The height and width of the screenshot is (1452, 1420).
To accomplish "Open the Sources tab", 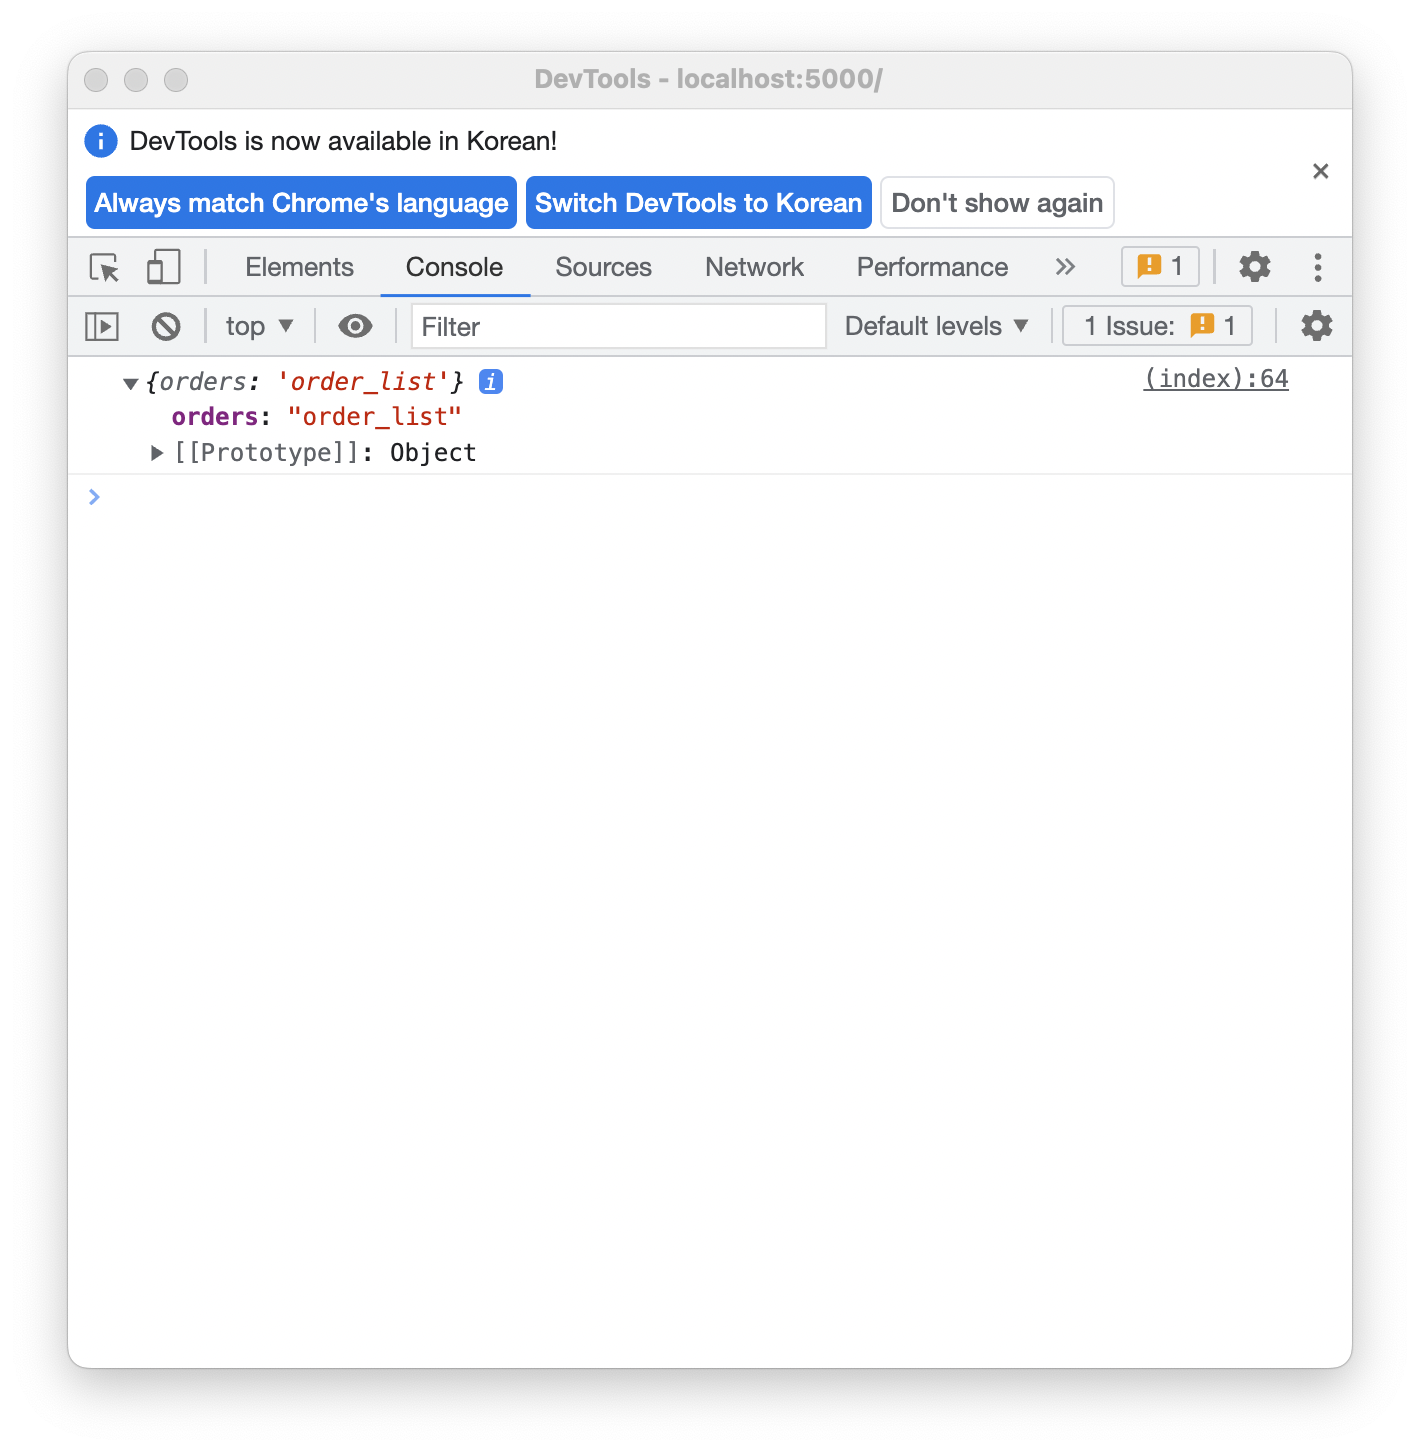I will click(x=603, y=267).
